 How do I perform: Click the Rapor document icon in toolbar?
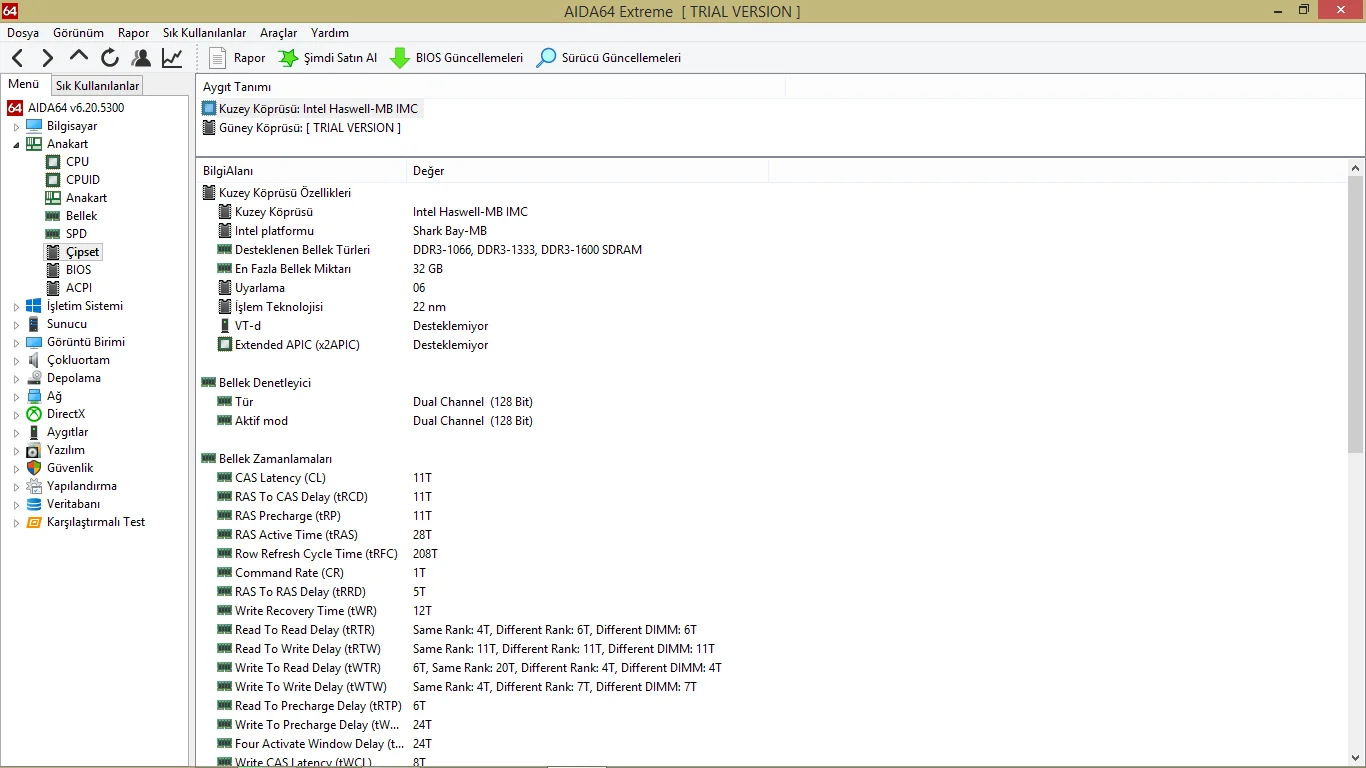[x=218, y=58]
